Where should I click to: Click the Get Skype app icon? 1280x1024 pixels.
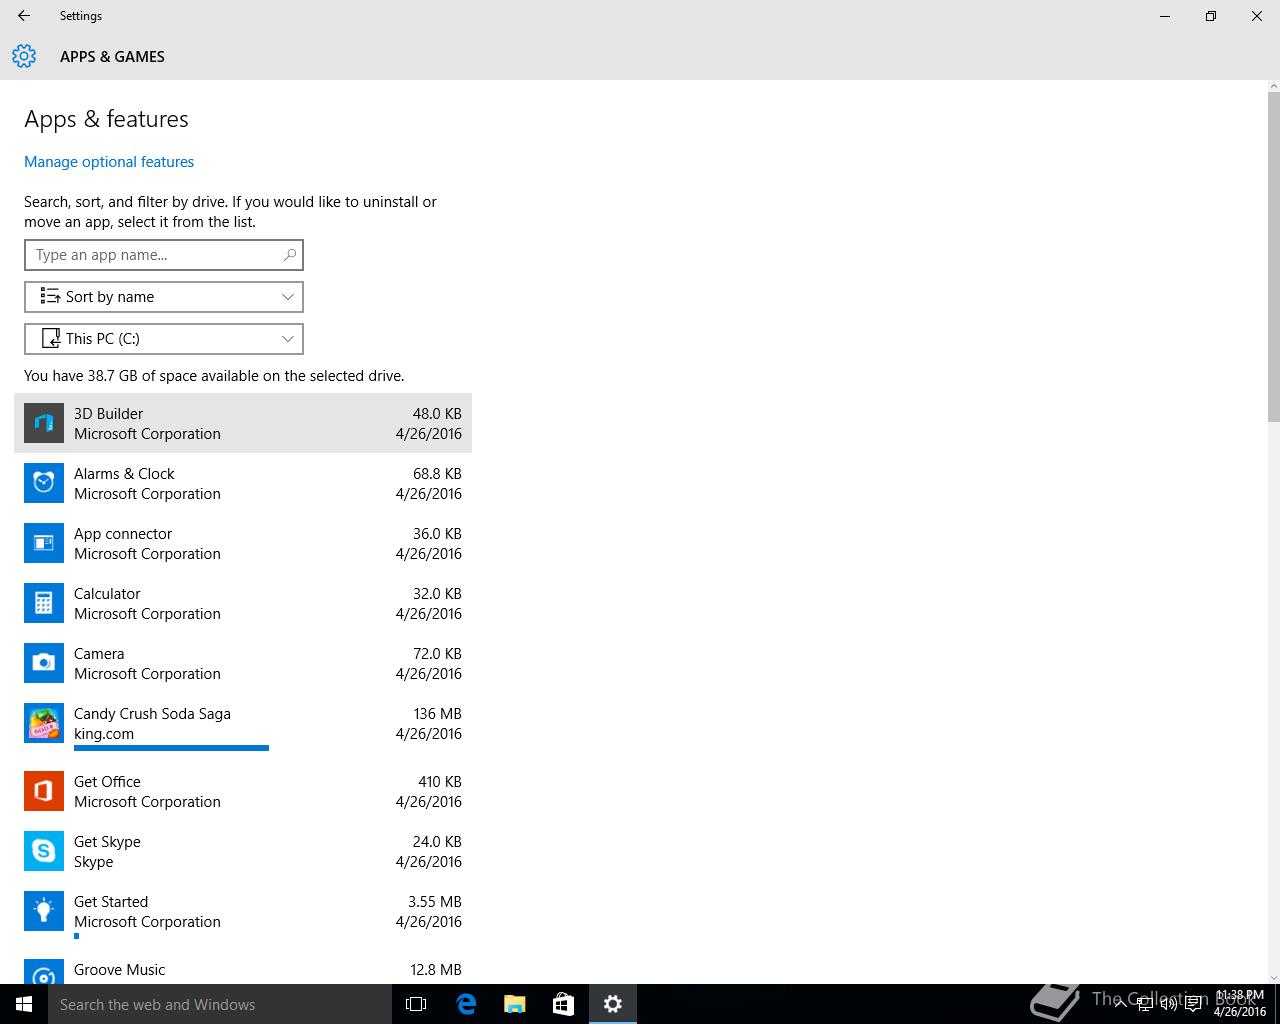(44, 851)
